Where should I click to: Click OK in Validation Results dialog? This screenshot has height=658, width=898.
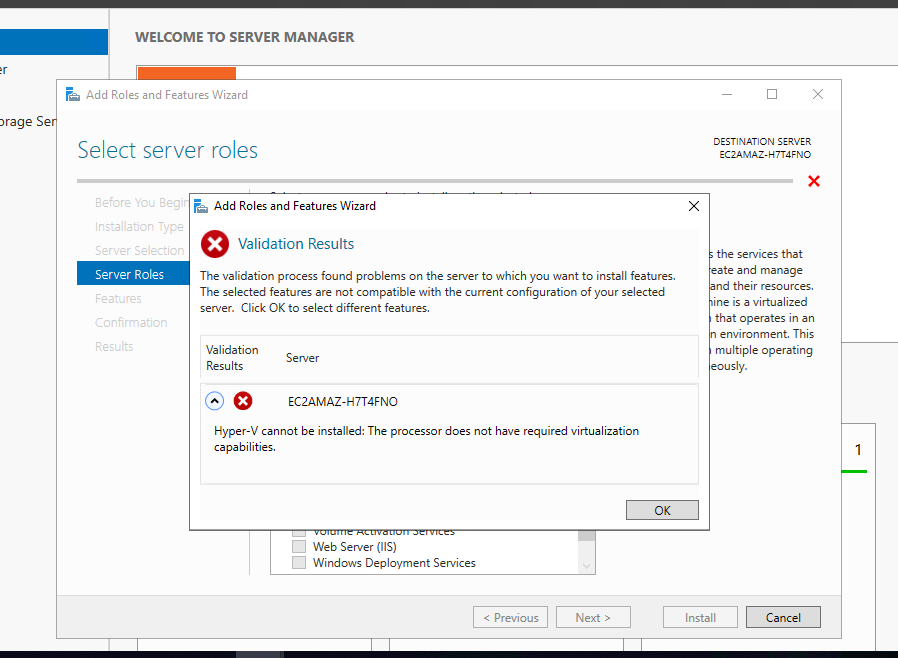coord(662,510)
